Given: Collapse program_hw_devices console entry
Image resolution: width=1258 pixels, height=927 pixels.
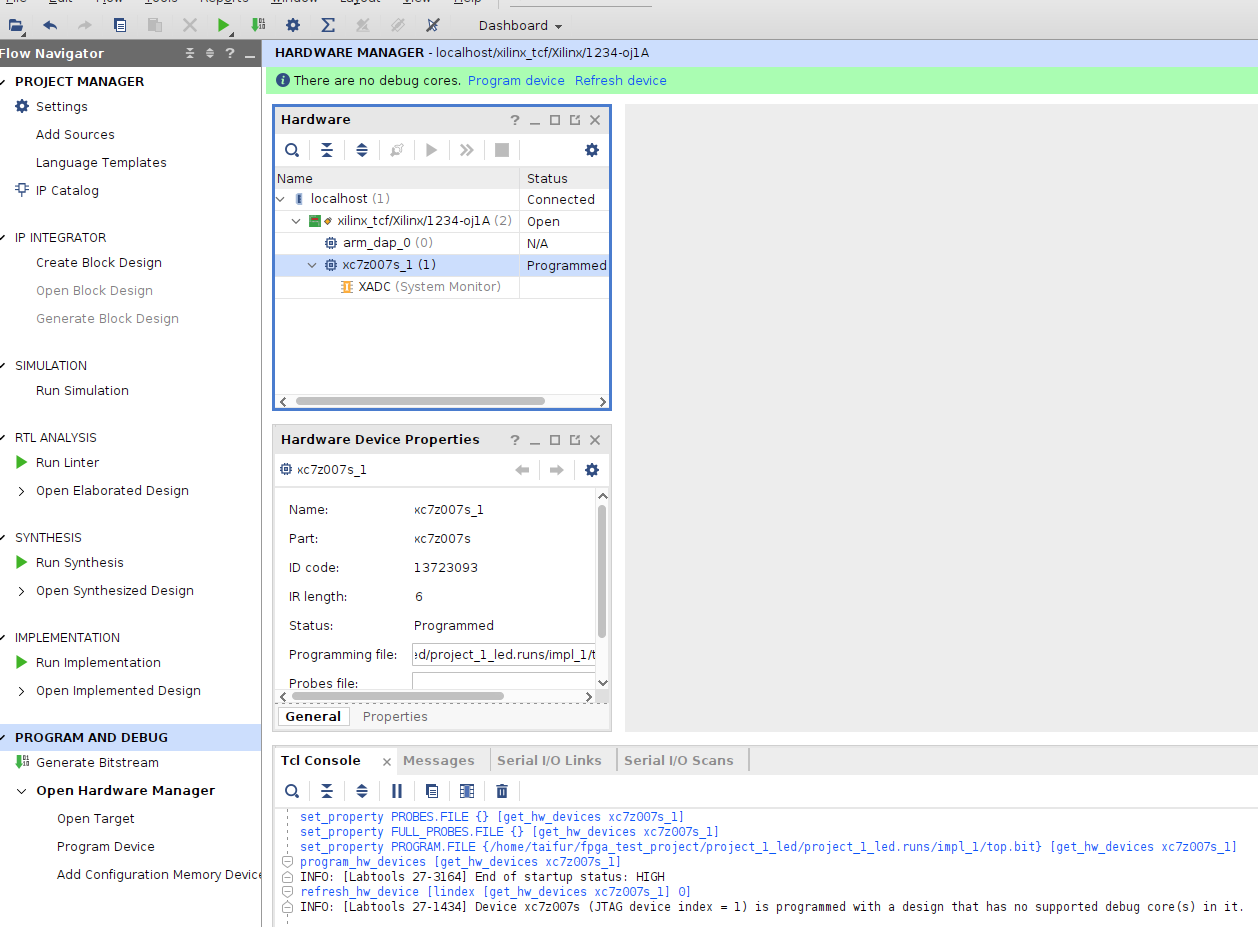Looking at the screenshot, I should point(287,862).
